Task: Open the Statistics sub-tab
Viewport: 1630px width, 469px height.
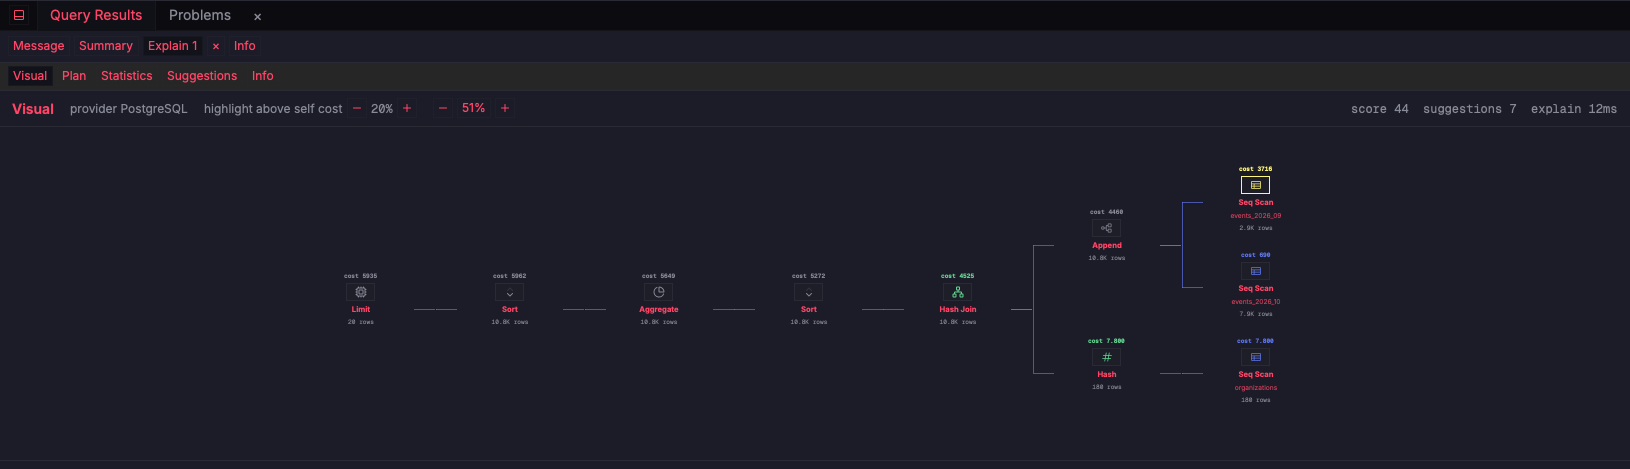Action: pyautogui.click(x=127, y=76)
